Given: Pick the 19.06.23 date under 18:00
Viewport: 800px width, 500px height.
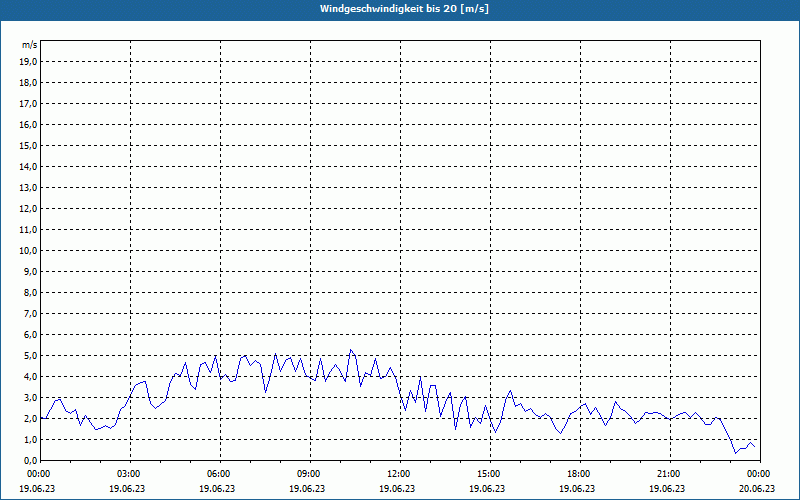Looking at the screenshot, I should point(577,488).
